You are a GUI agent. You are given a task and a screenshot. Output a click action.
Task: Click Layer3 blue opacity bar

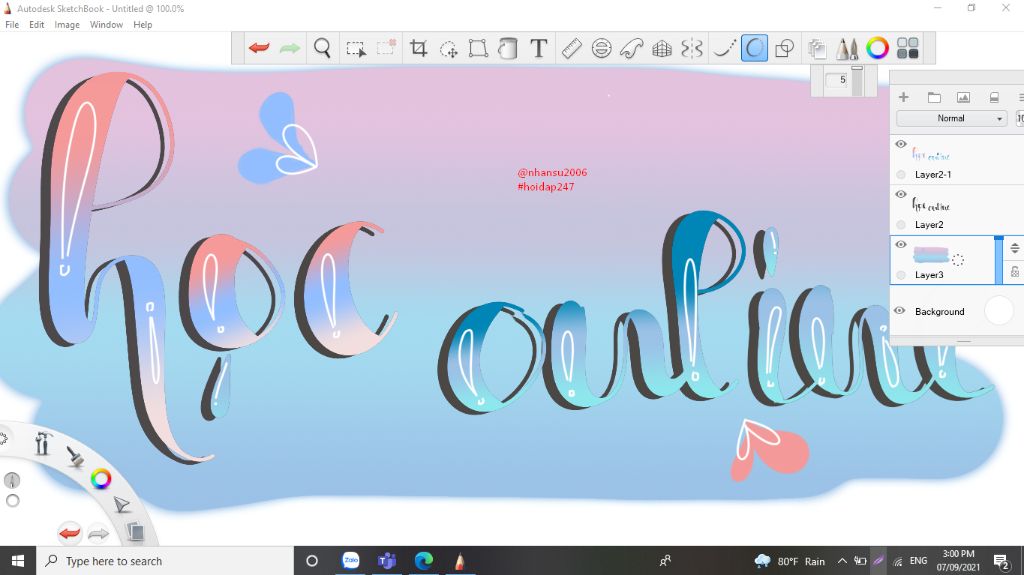pos(999,260)
